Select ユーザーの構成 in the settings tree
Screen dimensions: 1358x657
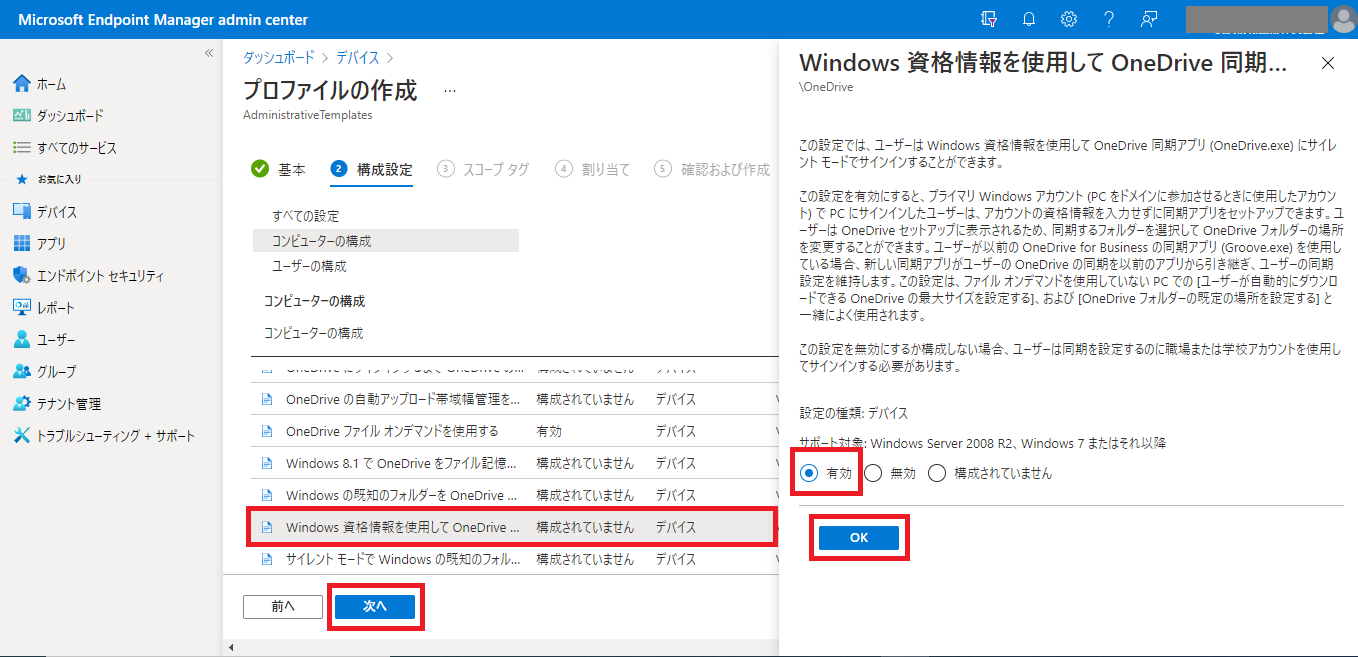[310, 266]
